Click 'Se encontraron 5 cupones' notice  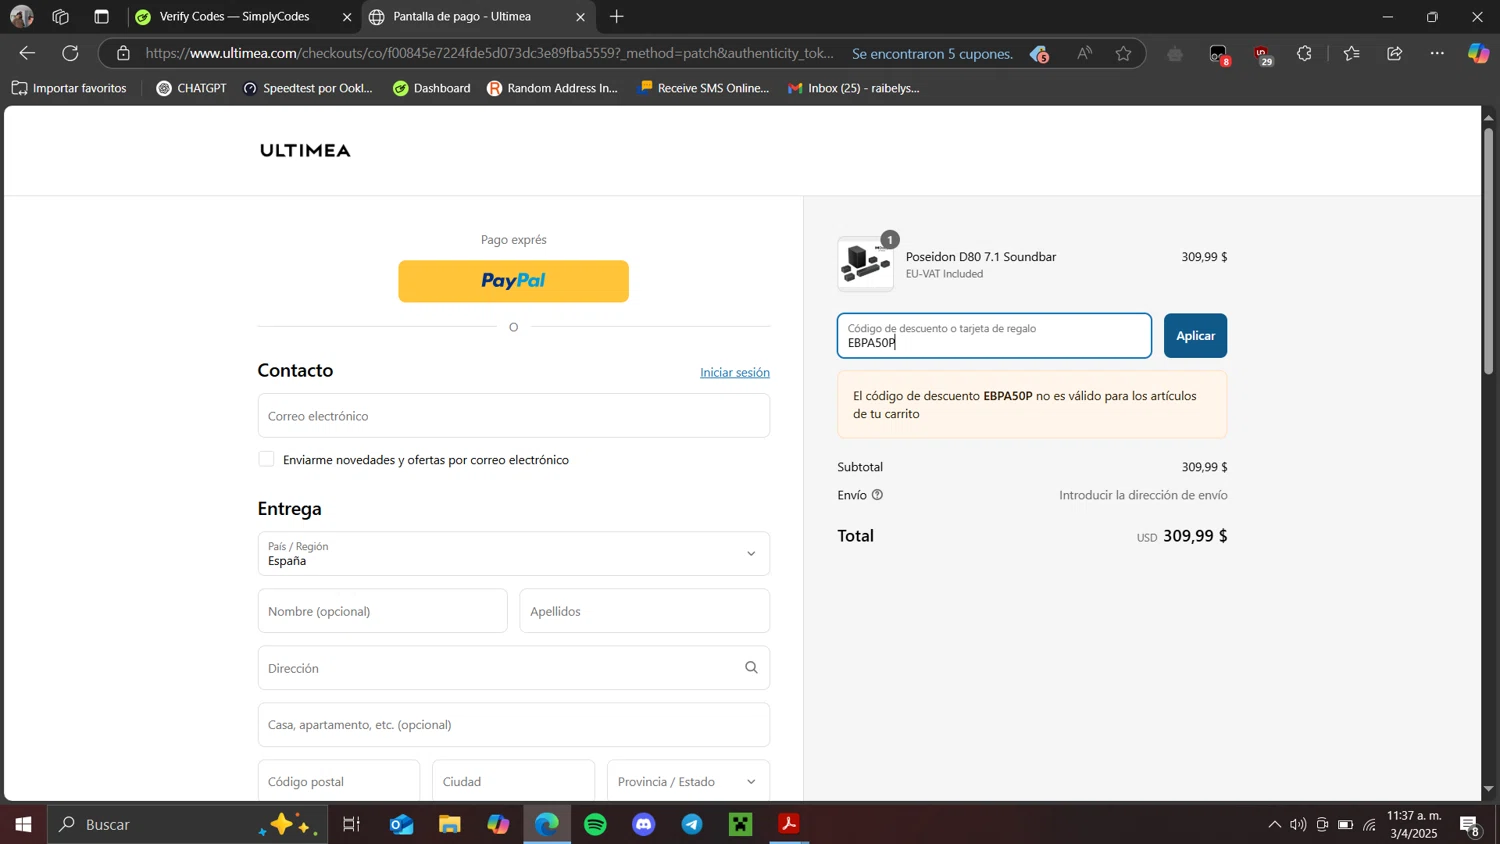pos(932,54)
